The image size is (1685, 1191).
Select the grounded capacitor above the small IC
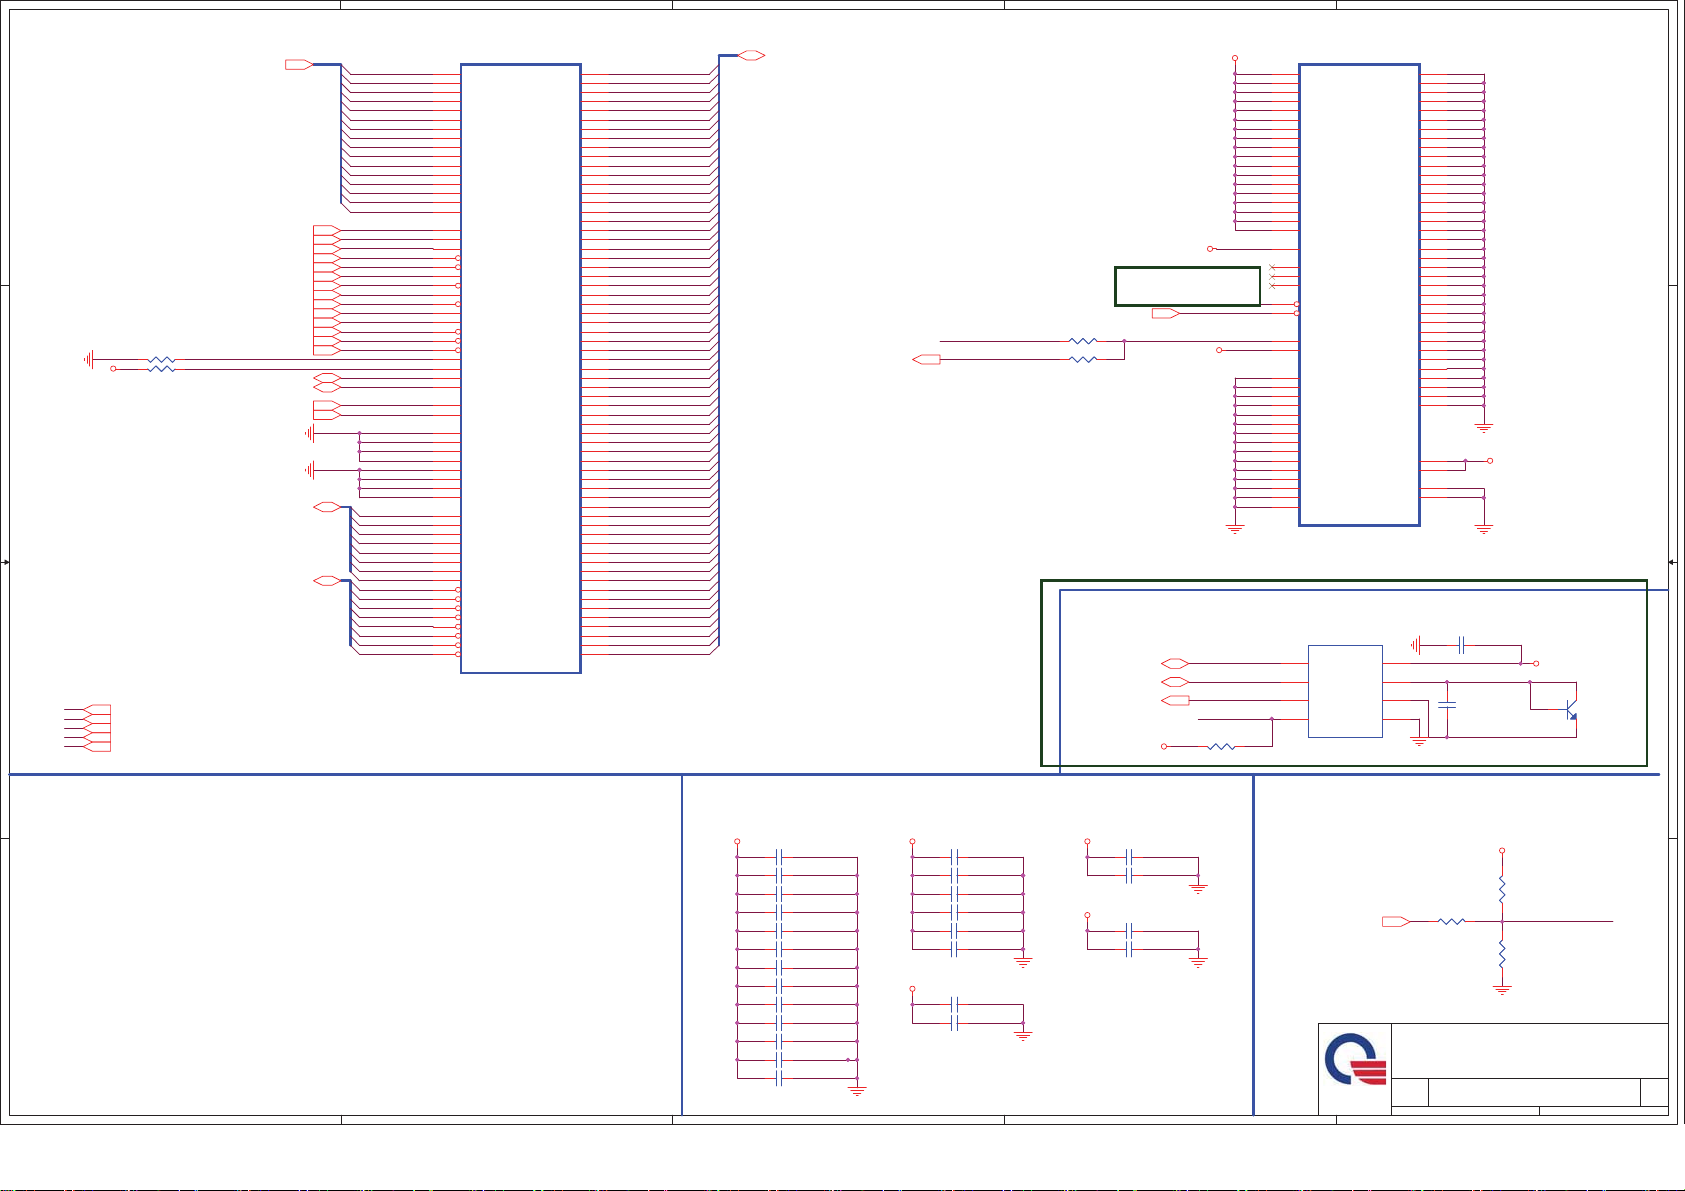1461,646
